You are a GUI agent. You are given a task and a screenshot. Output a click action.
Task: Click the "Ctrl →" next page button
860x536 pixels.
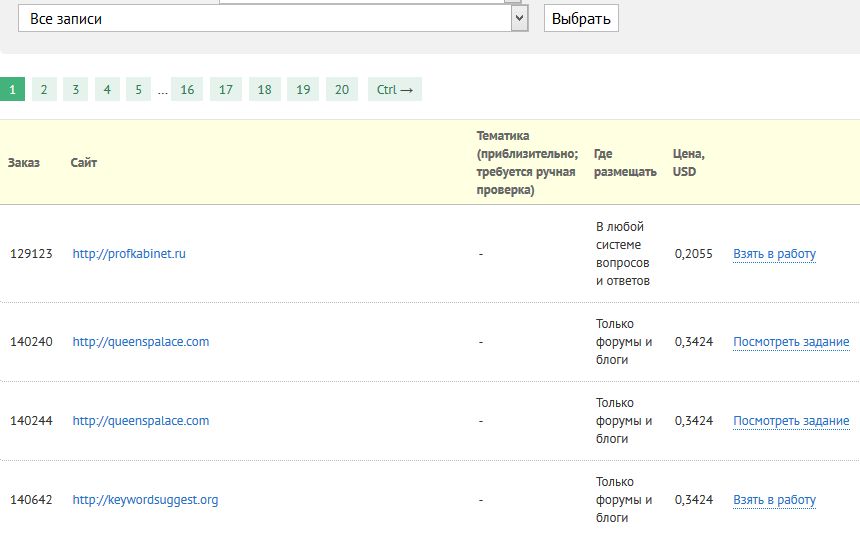tap(395, 89)
